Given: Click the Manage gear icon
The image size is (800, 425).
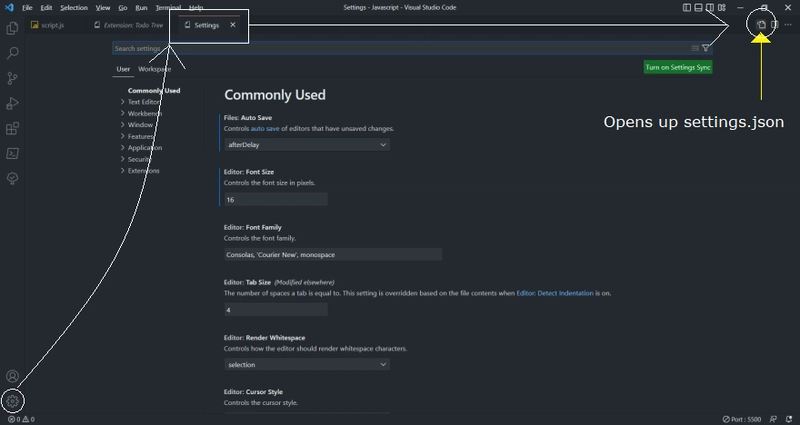Looking at the screenshot, I should [12, 401].
